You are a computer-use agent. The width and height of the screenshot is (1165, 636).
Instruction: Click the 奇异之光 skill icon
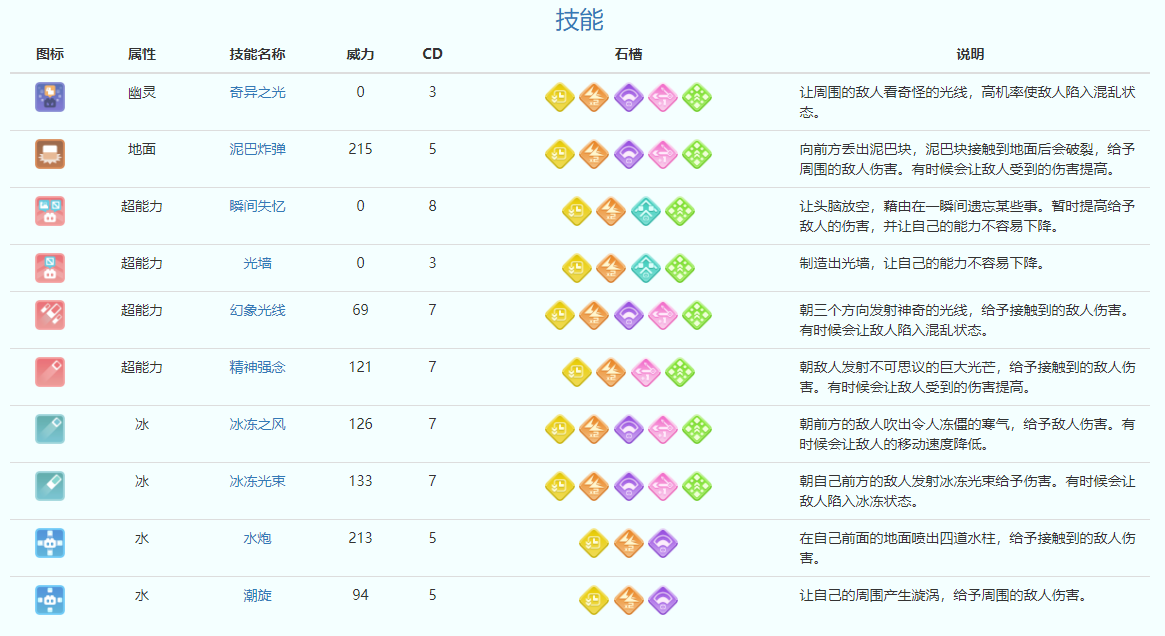point(50,97)
